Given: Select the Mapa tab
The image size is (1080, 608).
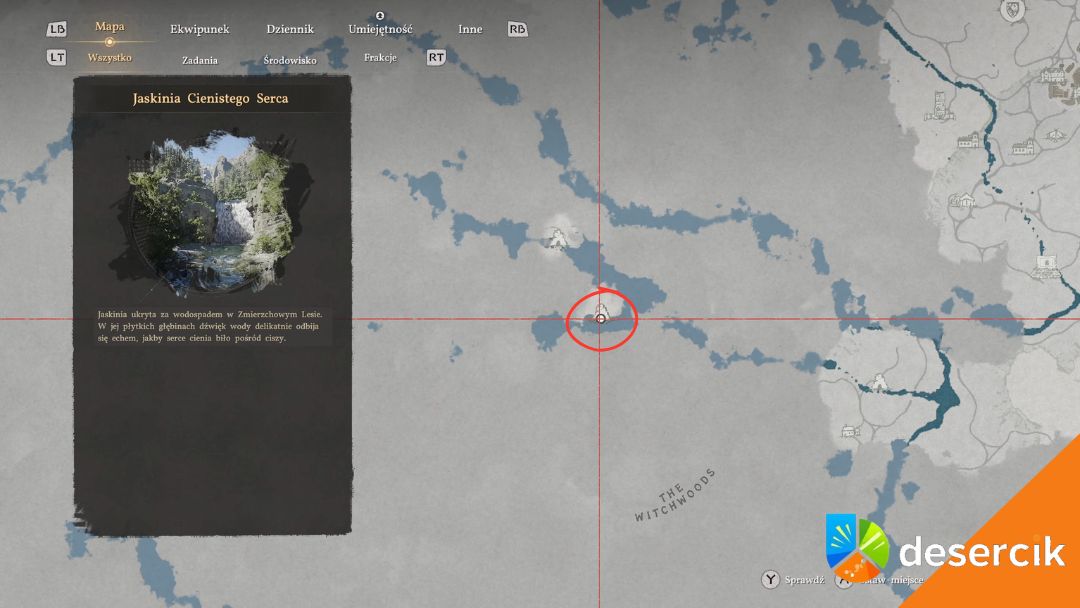Looking at the screenshot, I should pos(110,27).
